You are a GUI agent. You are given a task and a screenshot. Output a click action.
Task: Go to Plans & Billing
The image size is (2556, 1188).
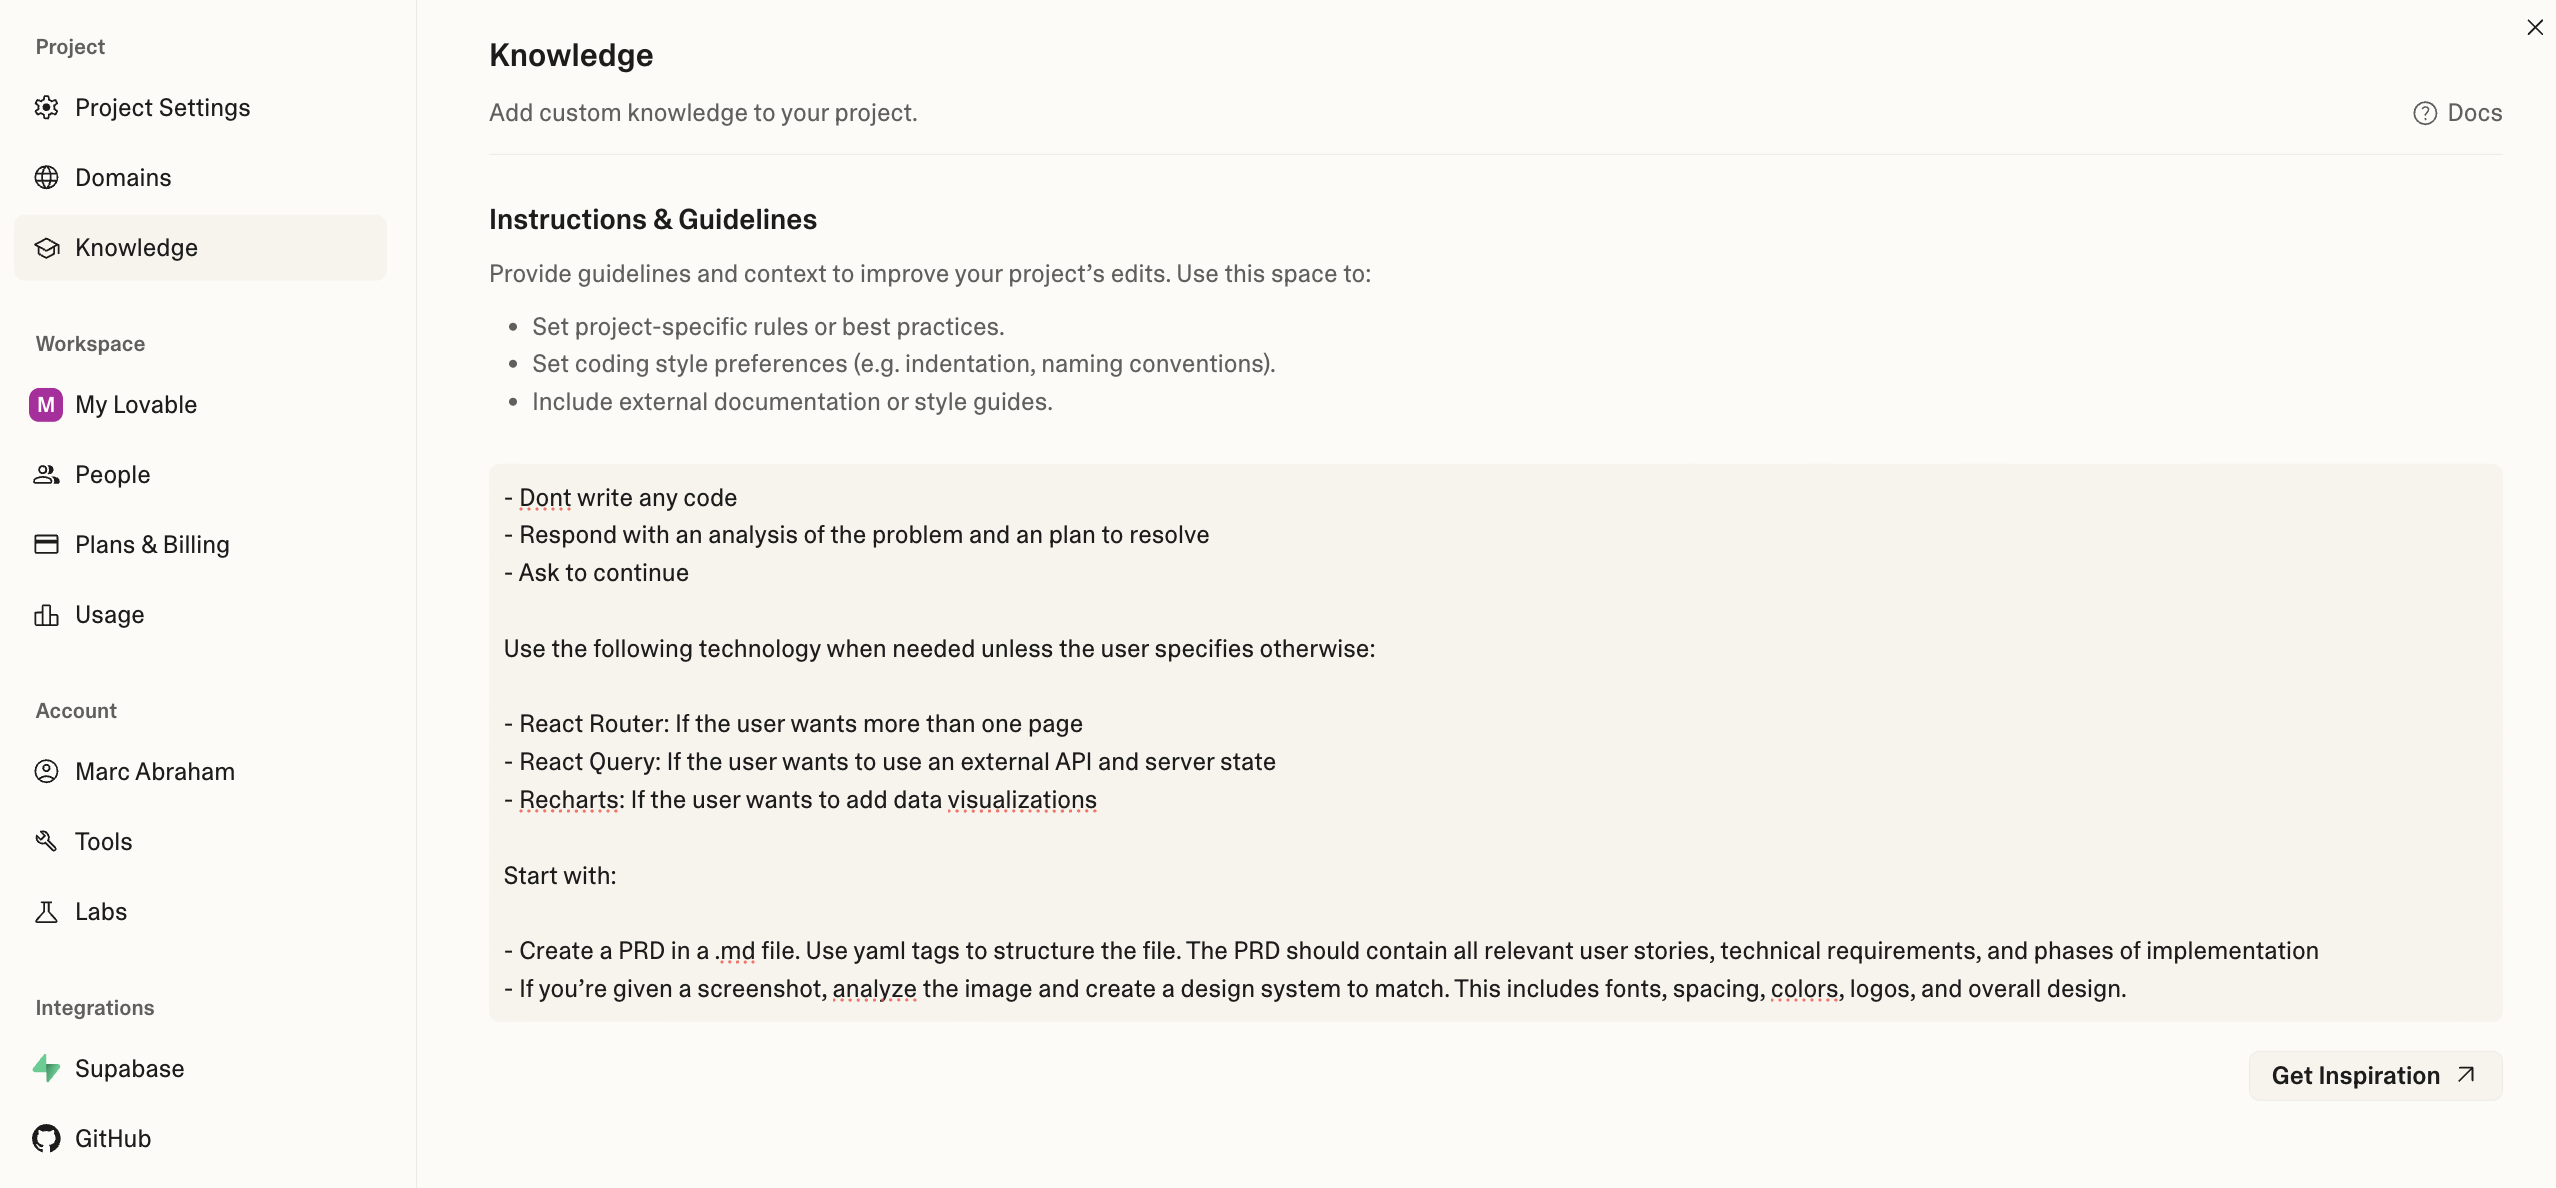152,545
